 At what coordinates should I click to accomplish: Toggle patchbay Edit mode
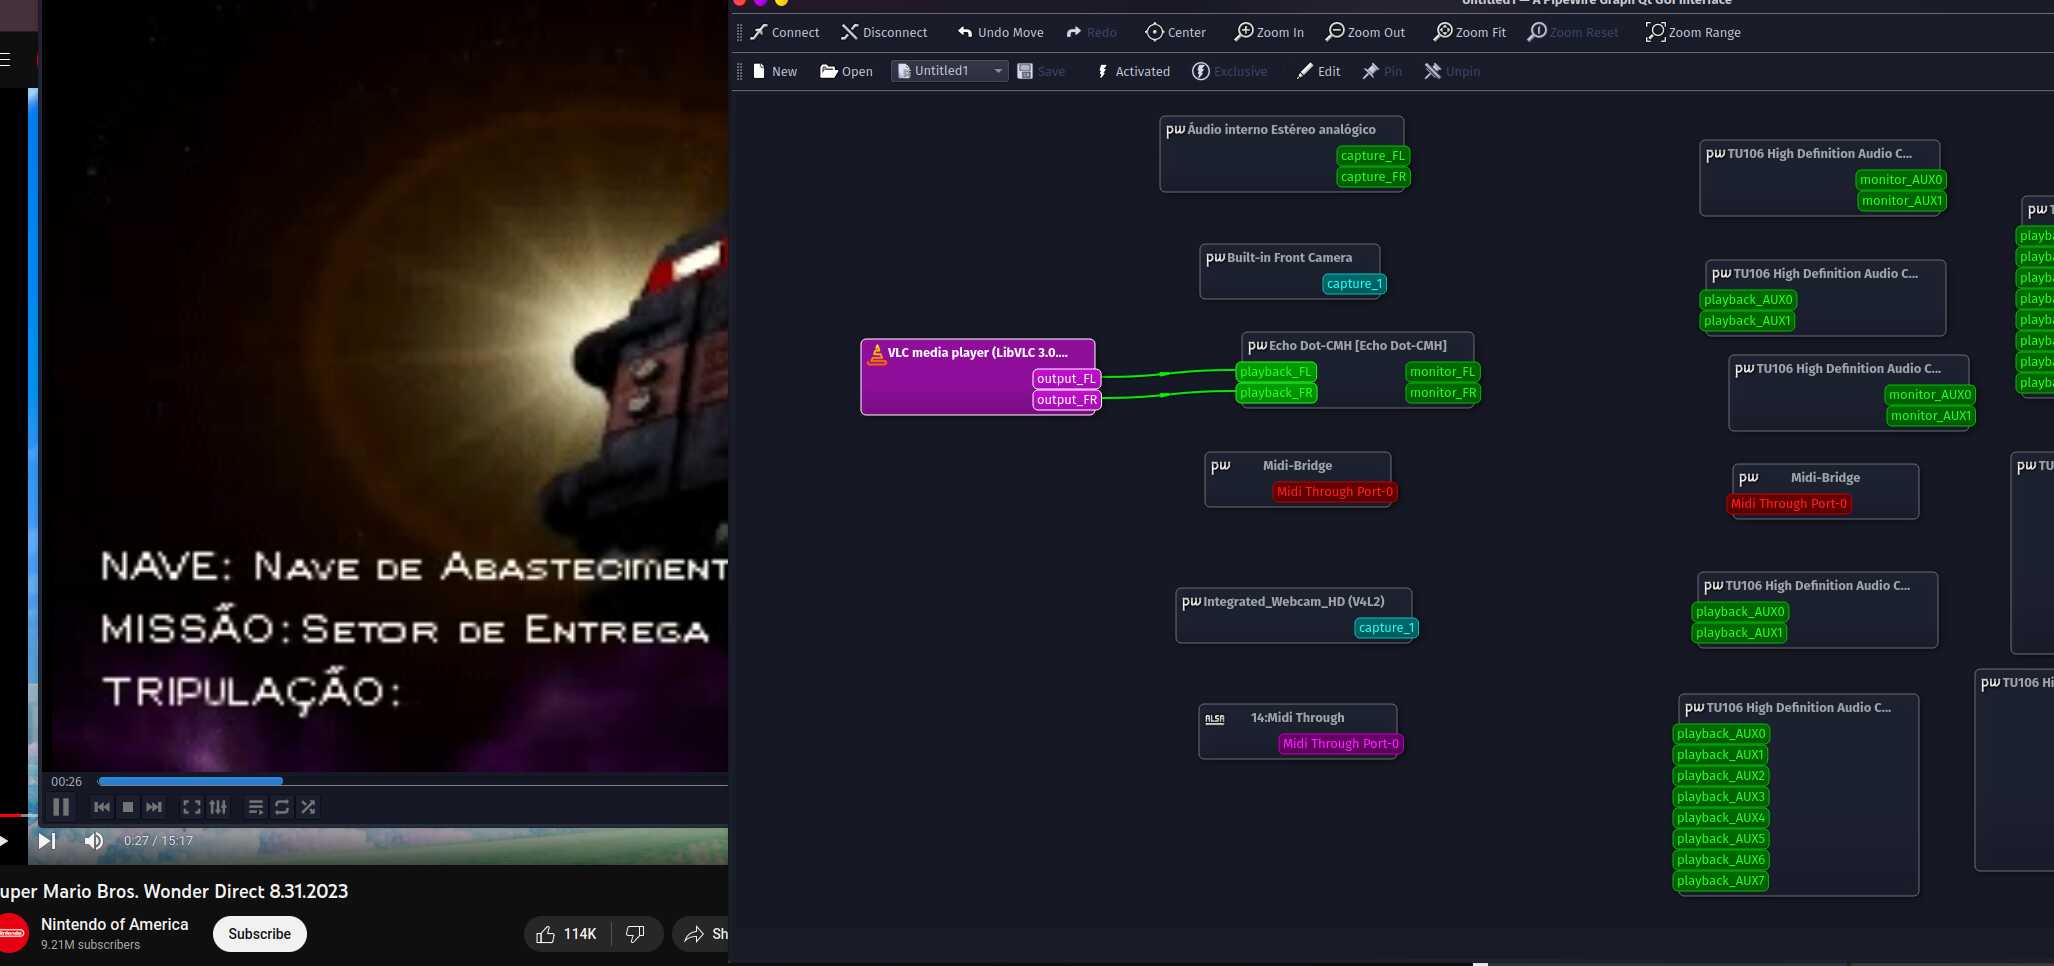[1318, 71]
